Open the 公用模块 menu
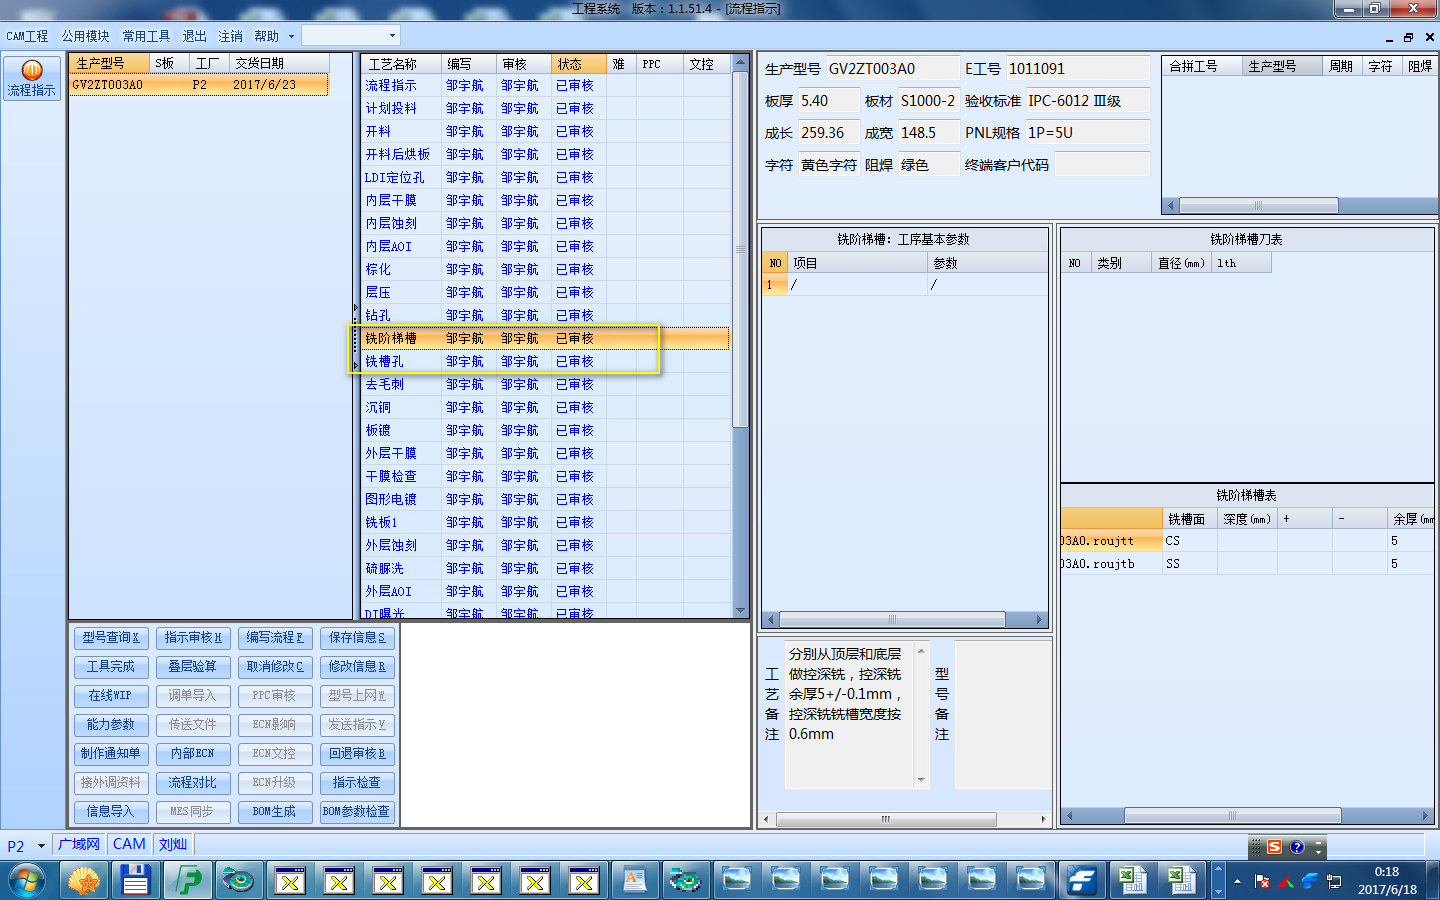The height and width of the screenshot is (900, 1440). point(85,36)
